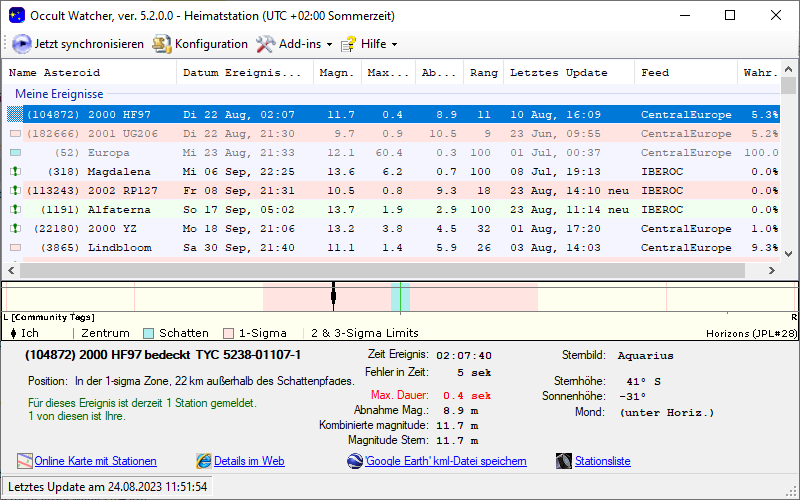The width and height of the screenshot is (800, 500).
Task: Click the Google Earth icon
Action: (x=355, y=461)
